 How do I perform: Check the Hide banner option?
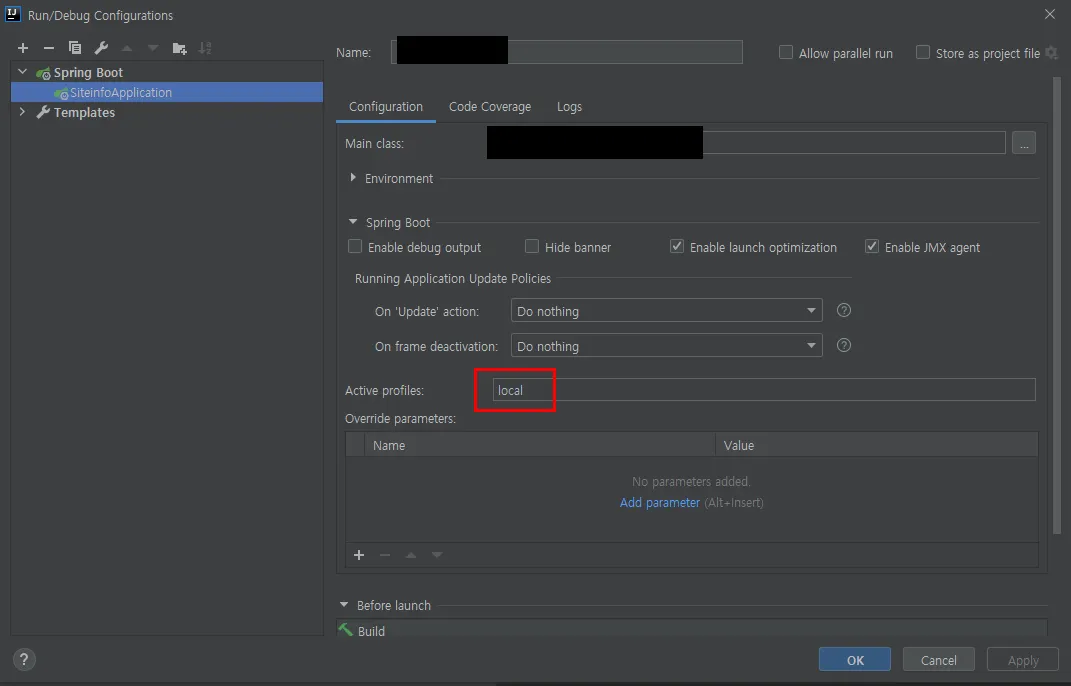point(531,246)
